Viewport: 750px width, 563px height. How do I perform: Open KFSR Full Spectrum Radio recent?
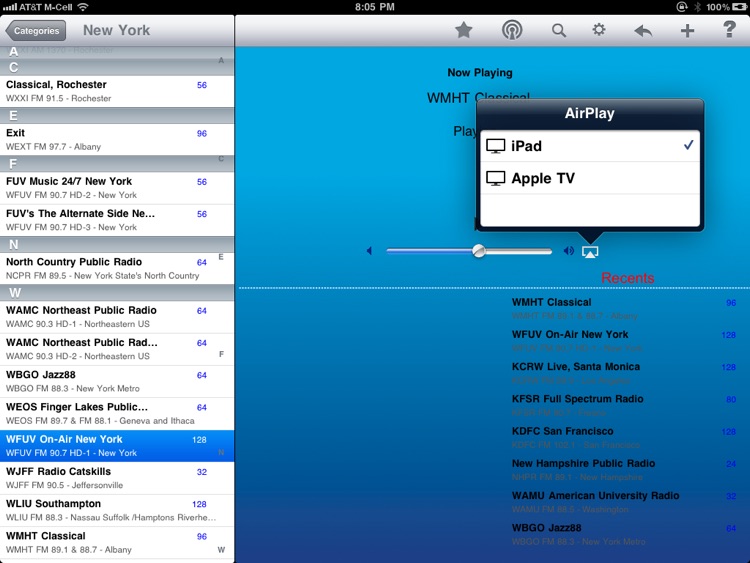click(x=624, y=405)
